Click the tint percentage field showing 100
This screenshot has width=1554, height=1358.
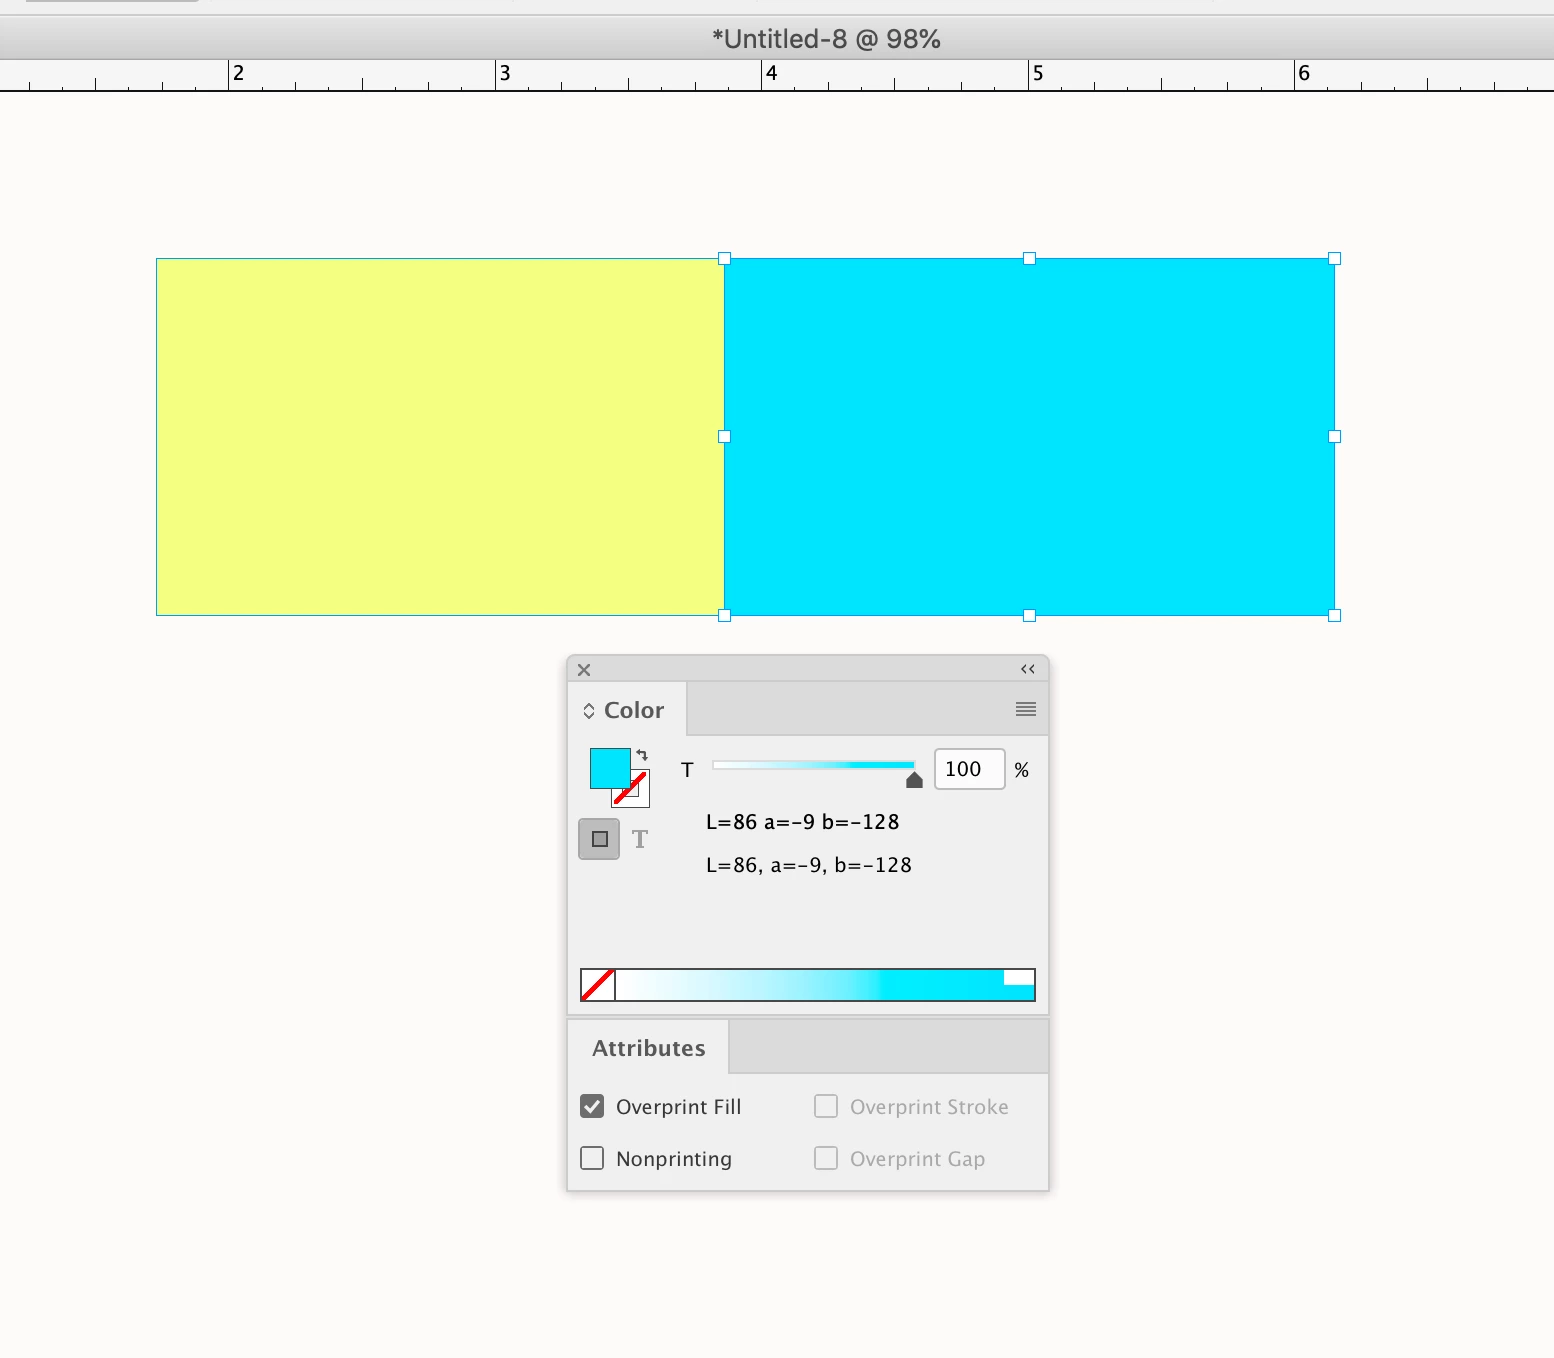pyautogui.click(x=969, y=769)
